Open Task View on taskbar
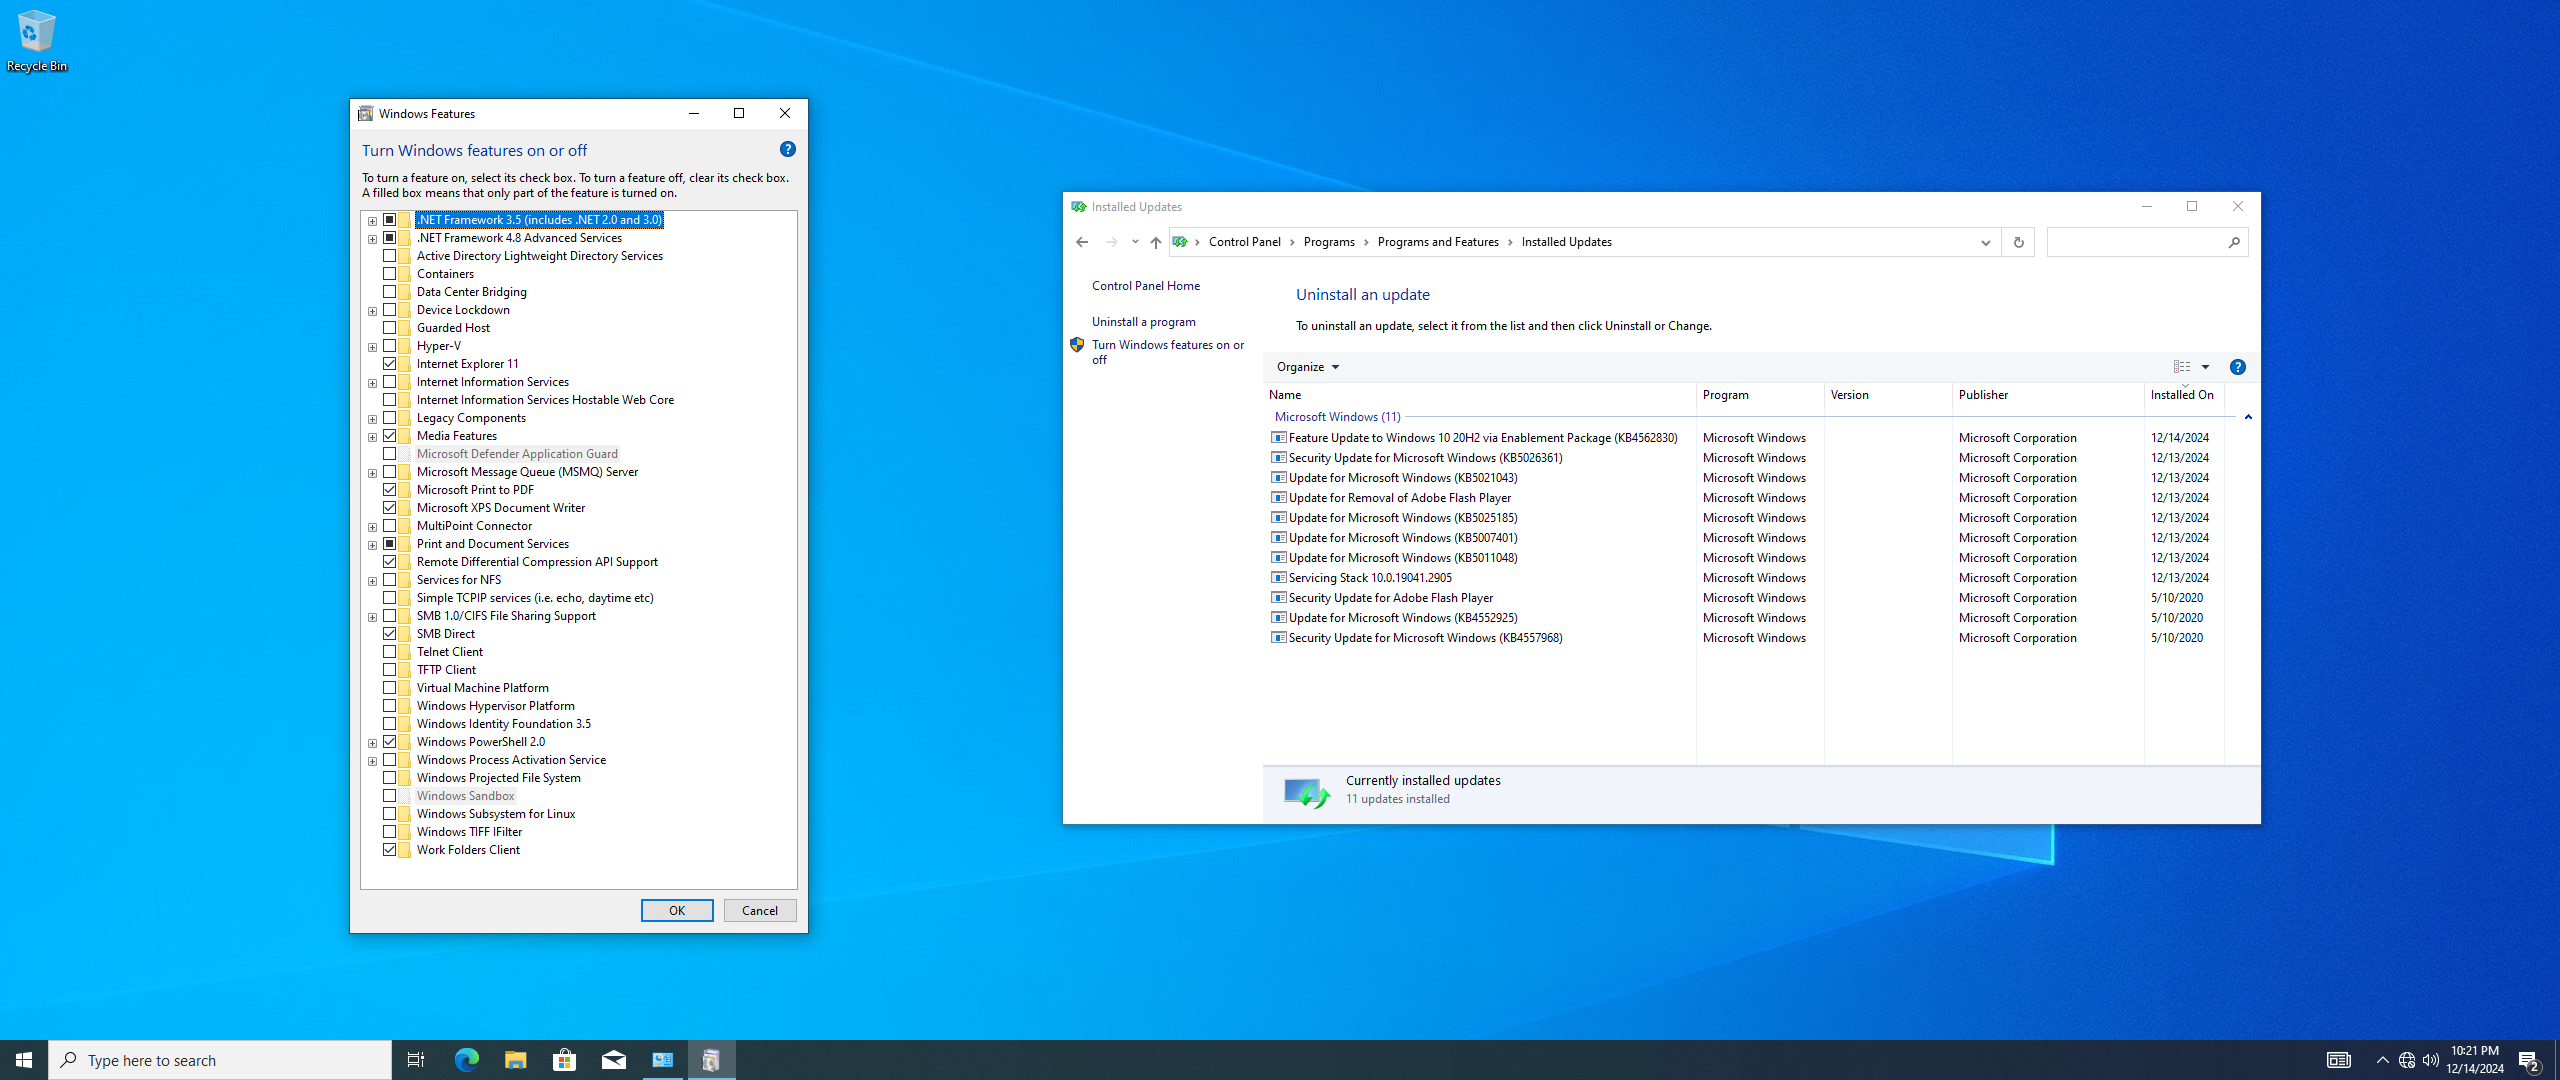 point(416,1060)
